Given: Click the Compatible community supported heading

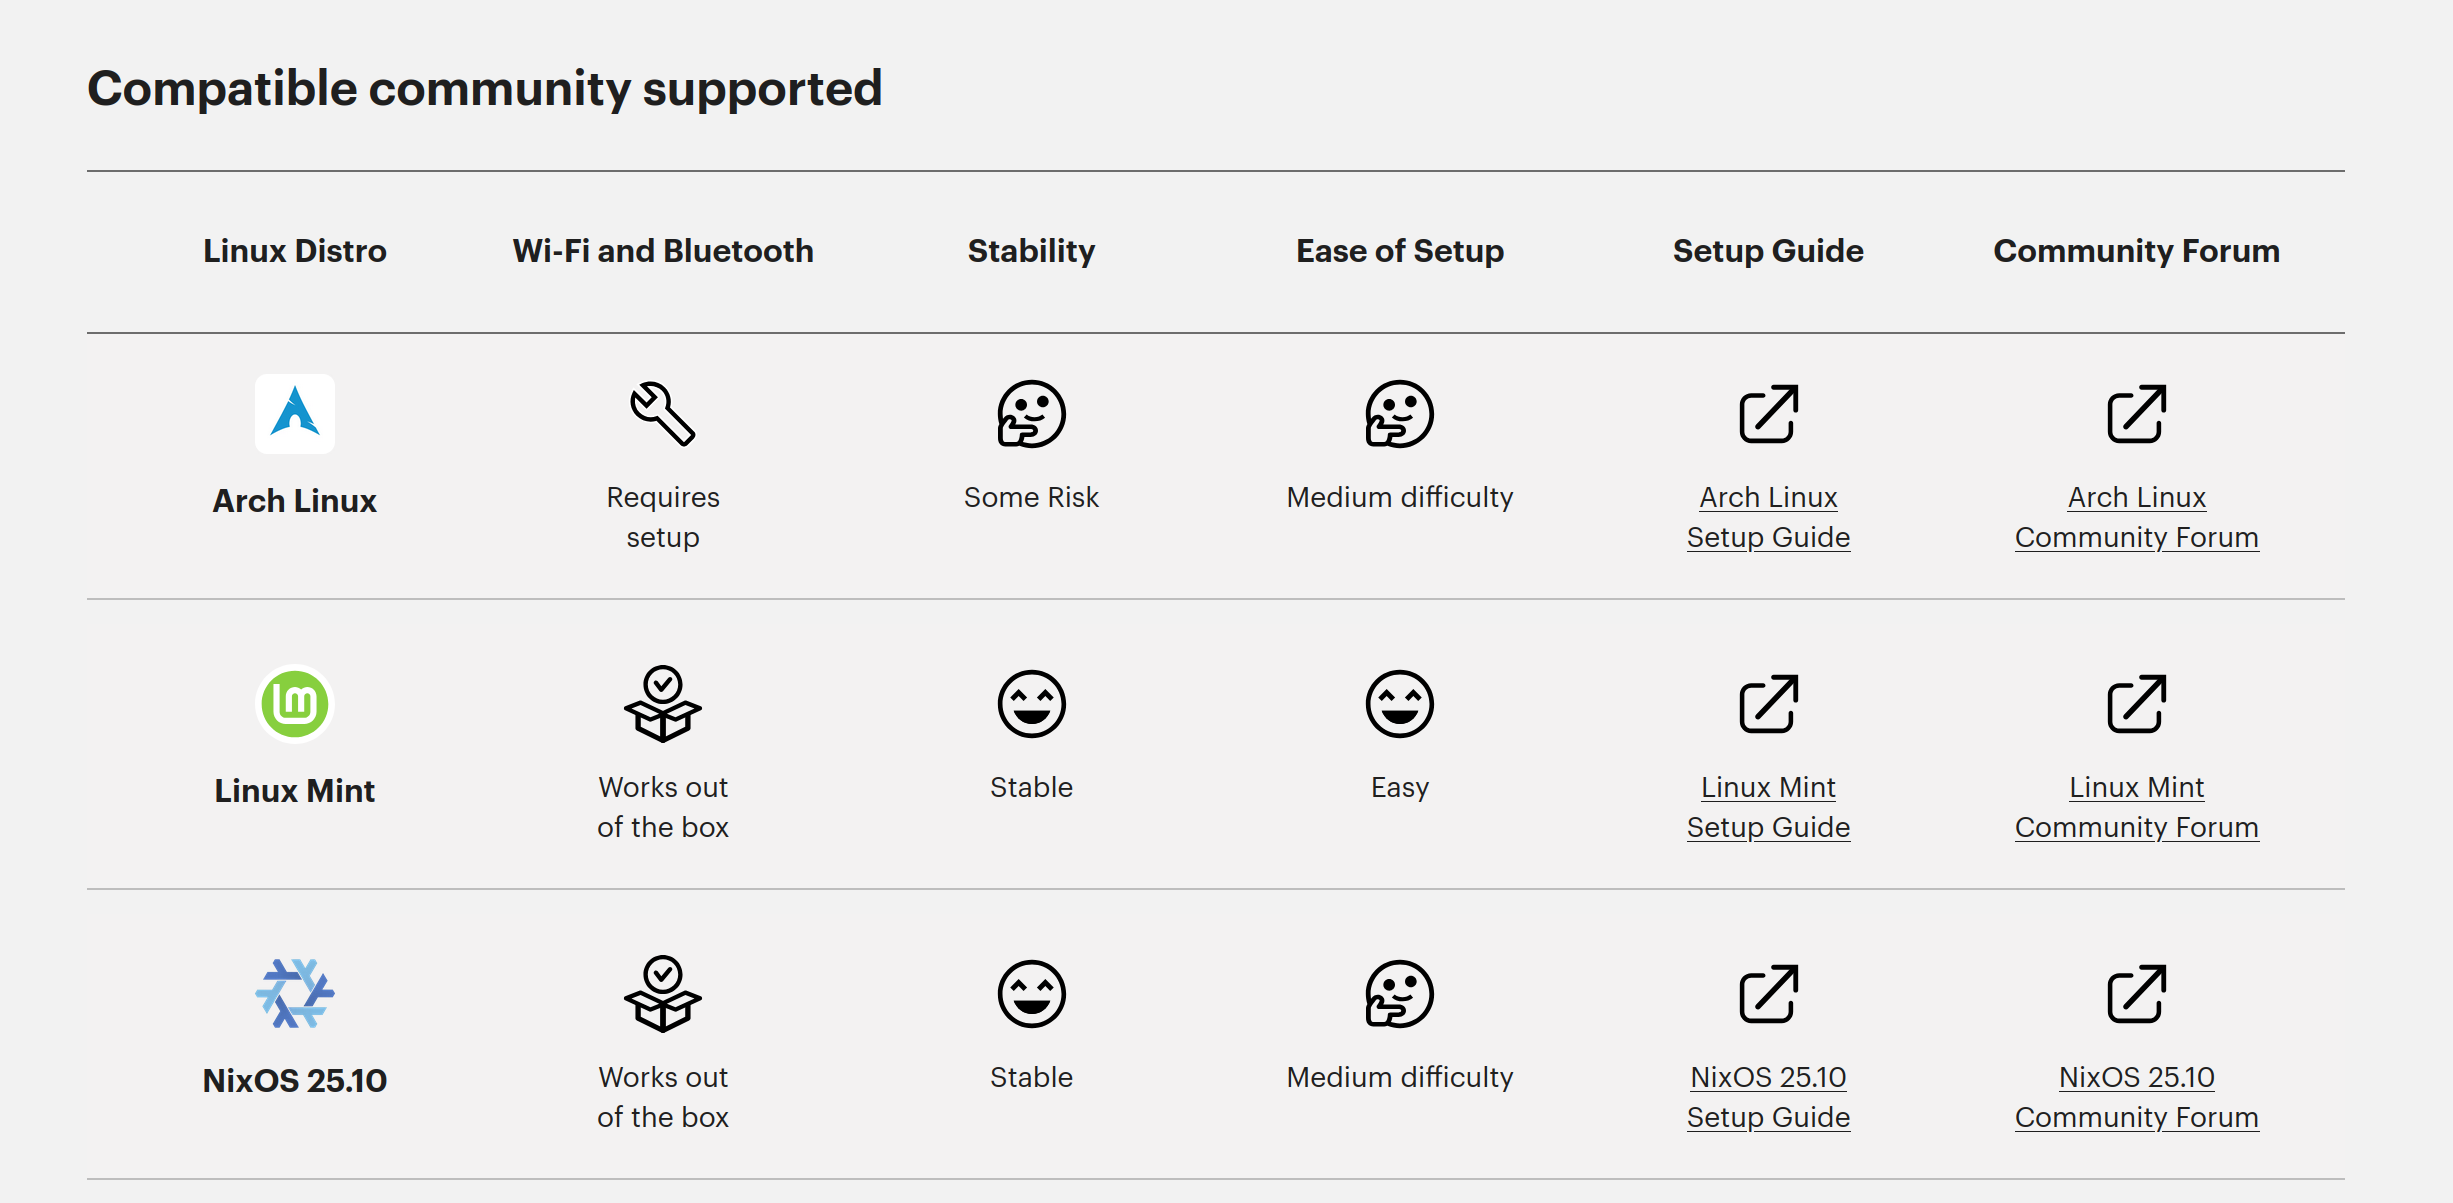Looking at the screenshot, I should pos(485,89).
